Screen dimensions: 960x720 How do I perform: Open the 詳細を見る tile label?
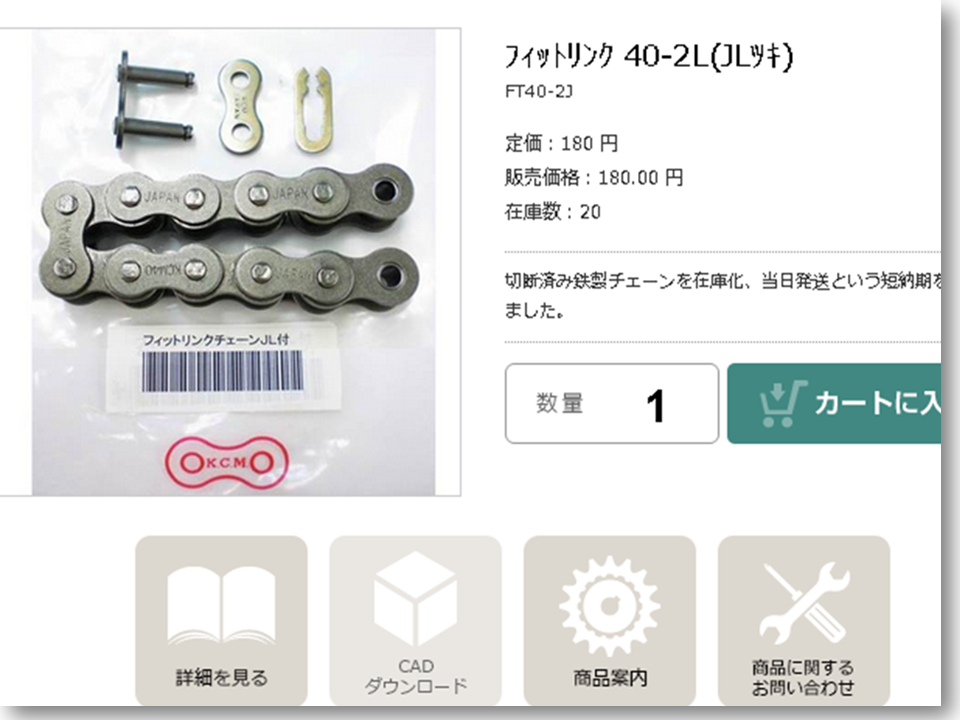pyautogui.click(x=221, y=678)
